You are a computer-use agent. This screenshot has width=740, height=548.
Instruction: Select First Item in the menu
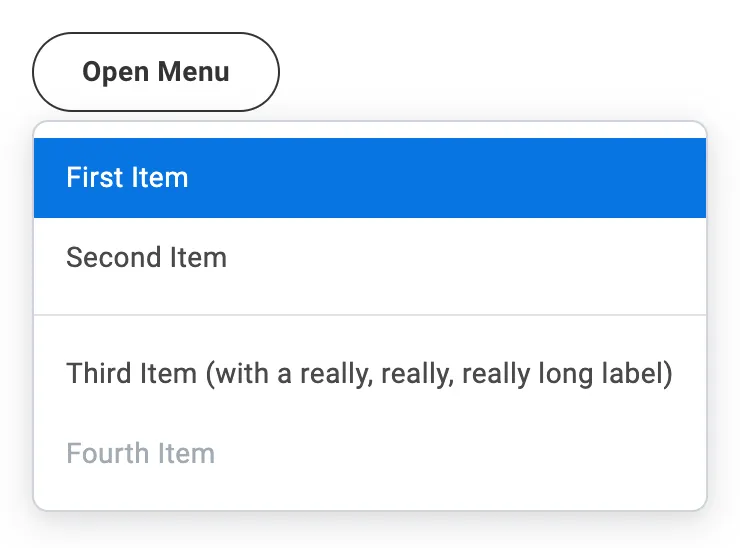[x=370, y=178]
